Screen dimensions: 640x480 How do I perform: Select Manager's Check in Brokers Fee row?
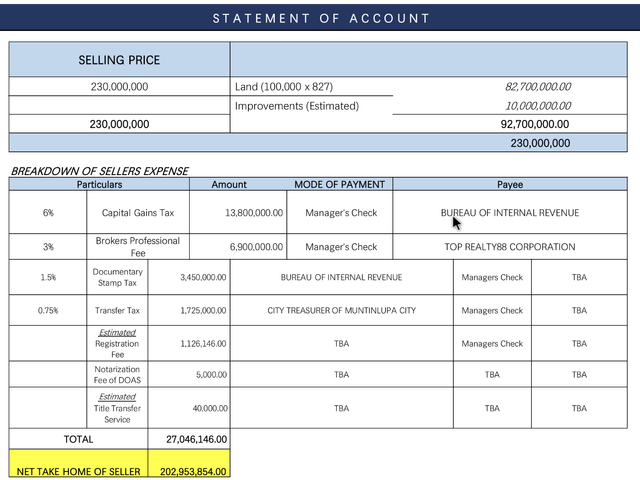(340, 247)
